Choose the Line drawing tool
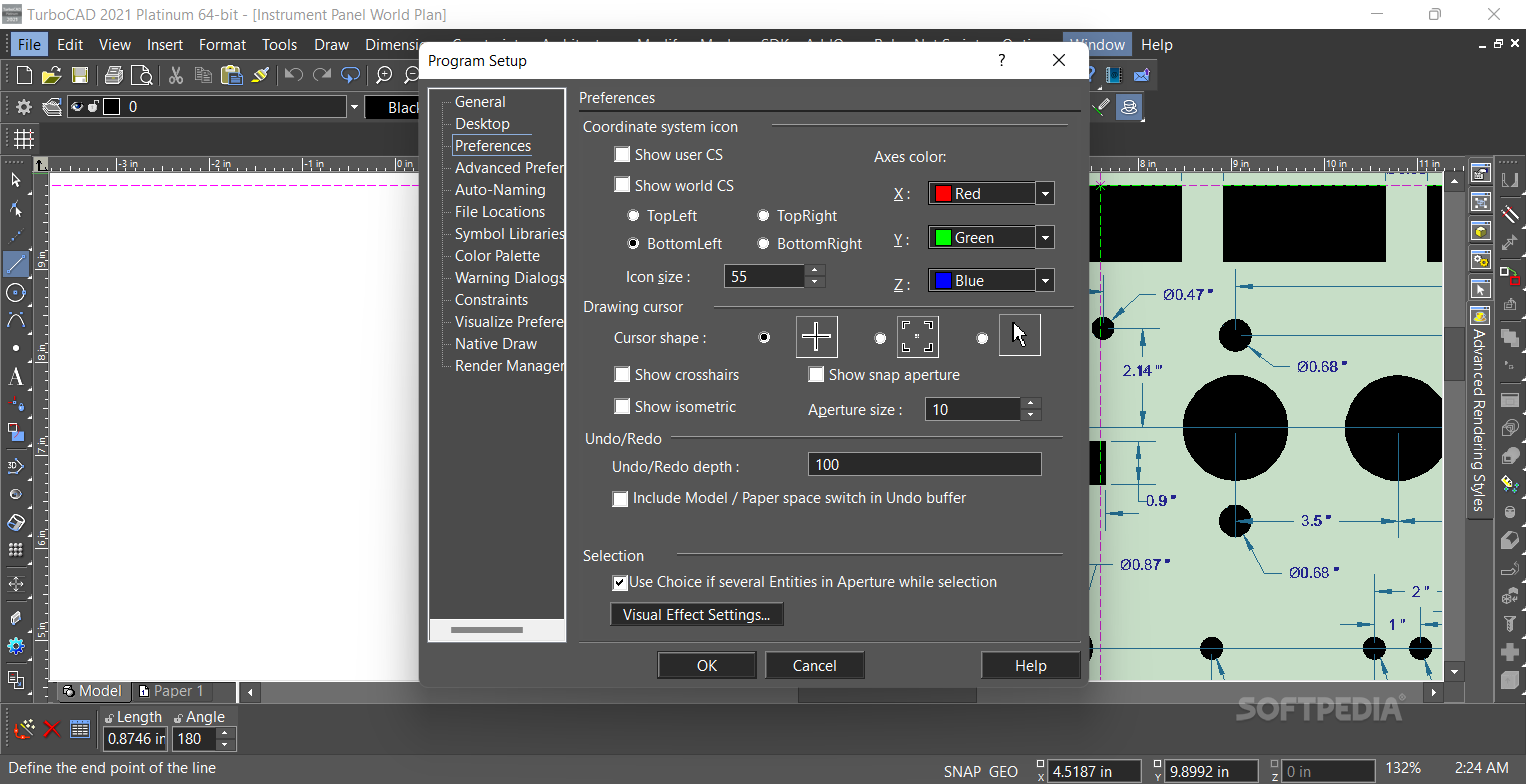The image size is (1526, 784). click(16, 264)
